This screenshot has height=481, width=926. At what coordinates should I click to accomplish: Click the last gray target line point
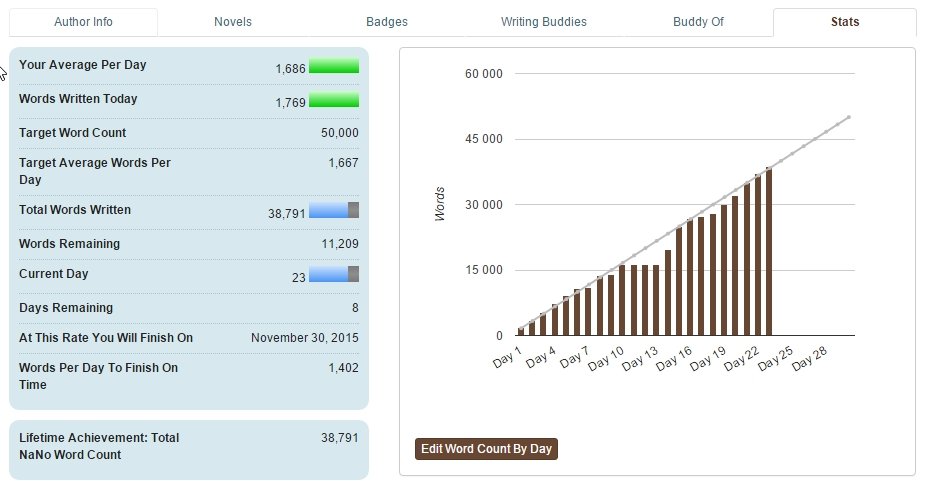849,117
